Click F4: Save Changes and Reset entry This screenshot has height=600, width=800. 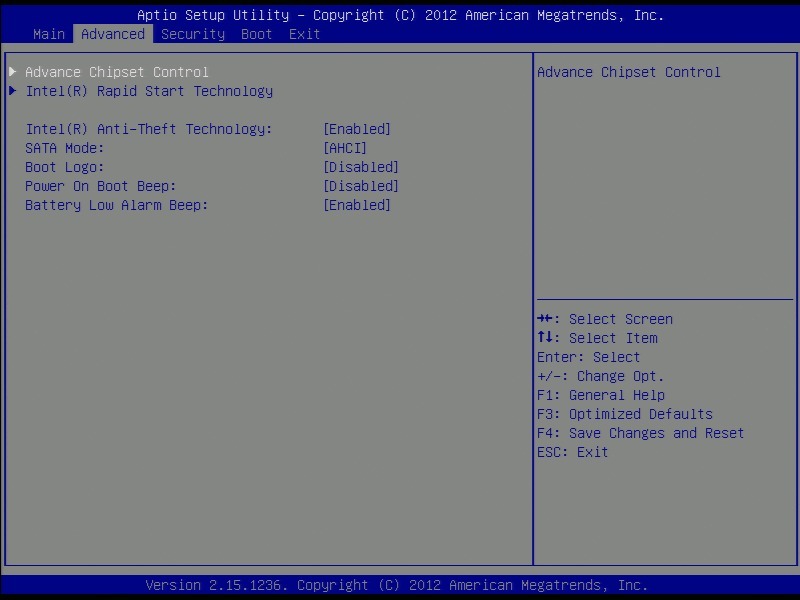[641, 433]
